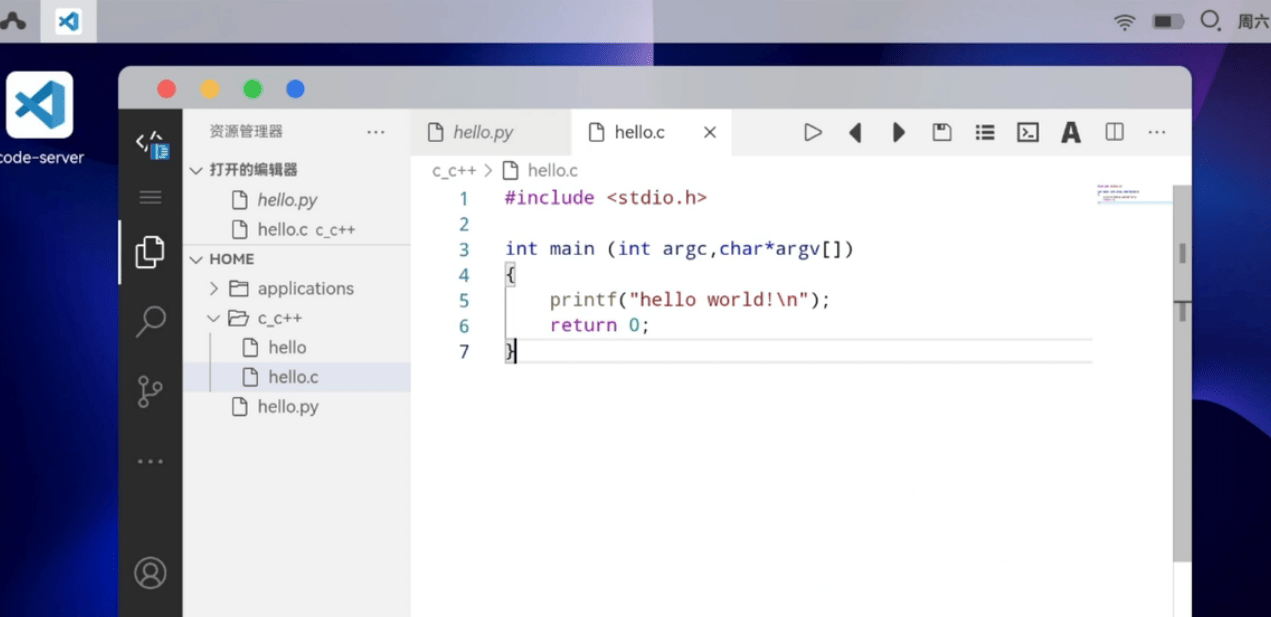Toggle the hamburger menu in activity bar
The height and width of the screenshot is (617, 1271).
(x=150, y=197)
